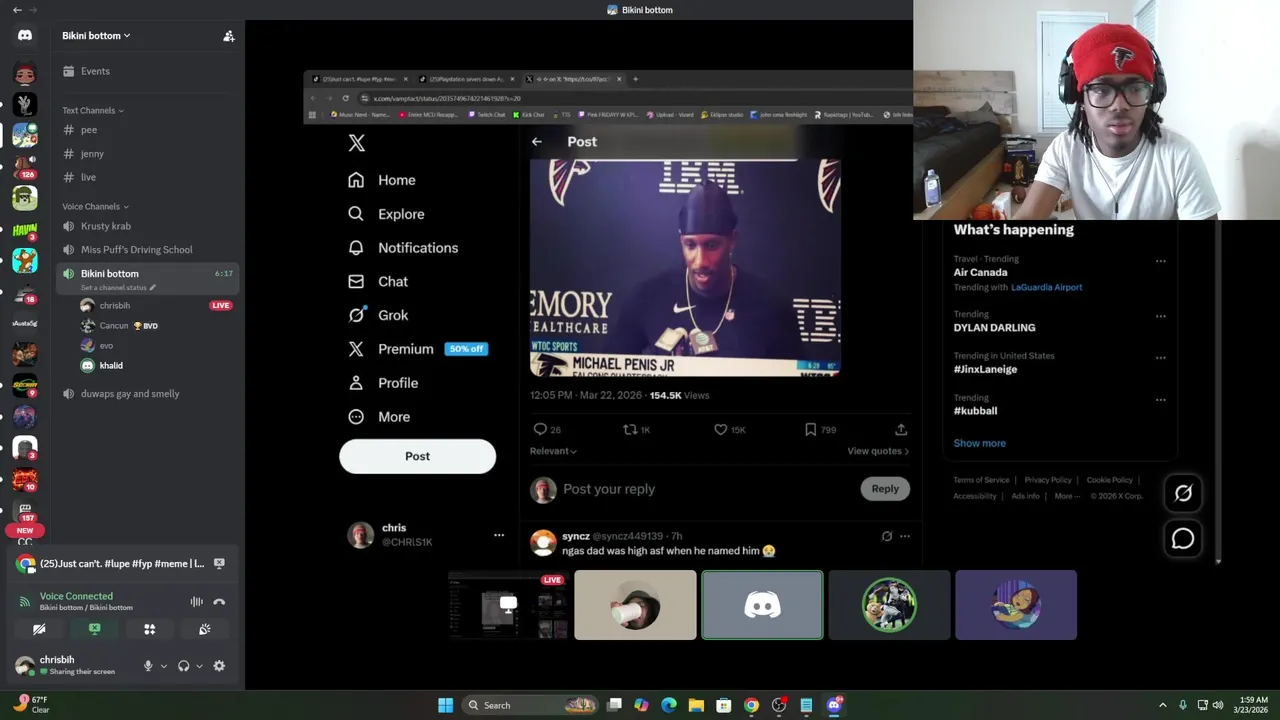Expand the Bikini bottom server dropdown
This screenshot has height=720, width=1280.
click(96, 36)
